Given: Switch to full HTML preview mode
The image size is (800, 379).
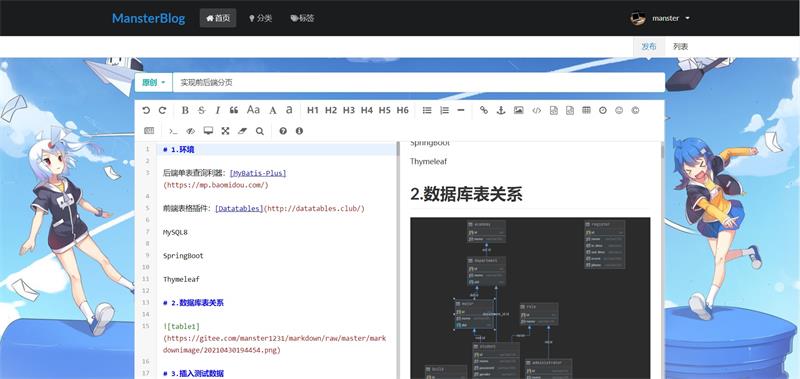Looking at the screenshot, I should 208,131.
